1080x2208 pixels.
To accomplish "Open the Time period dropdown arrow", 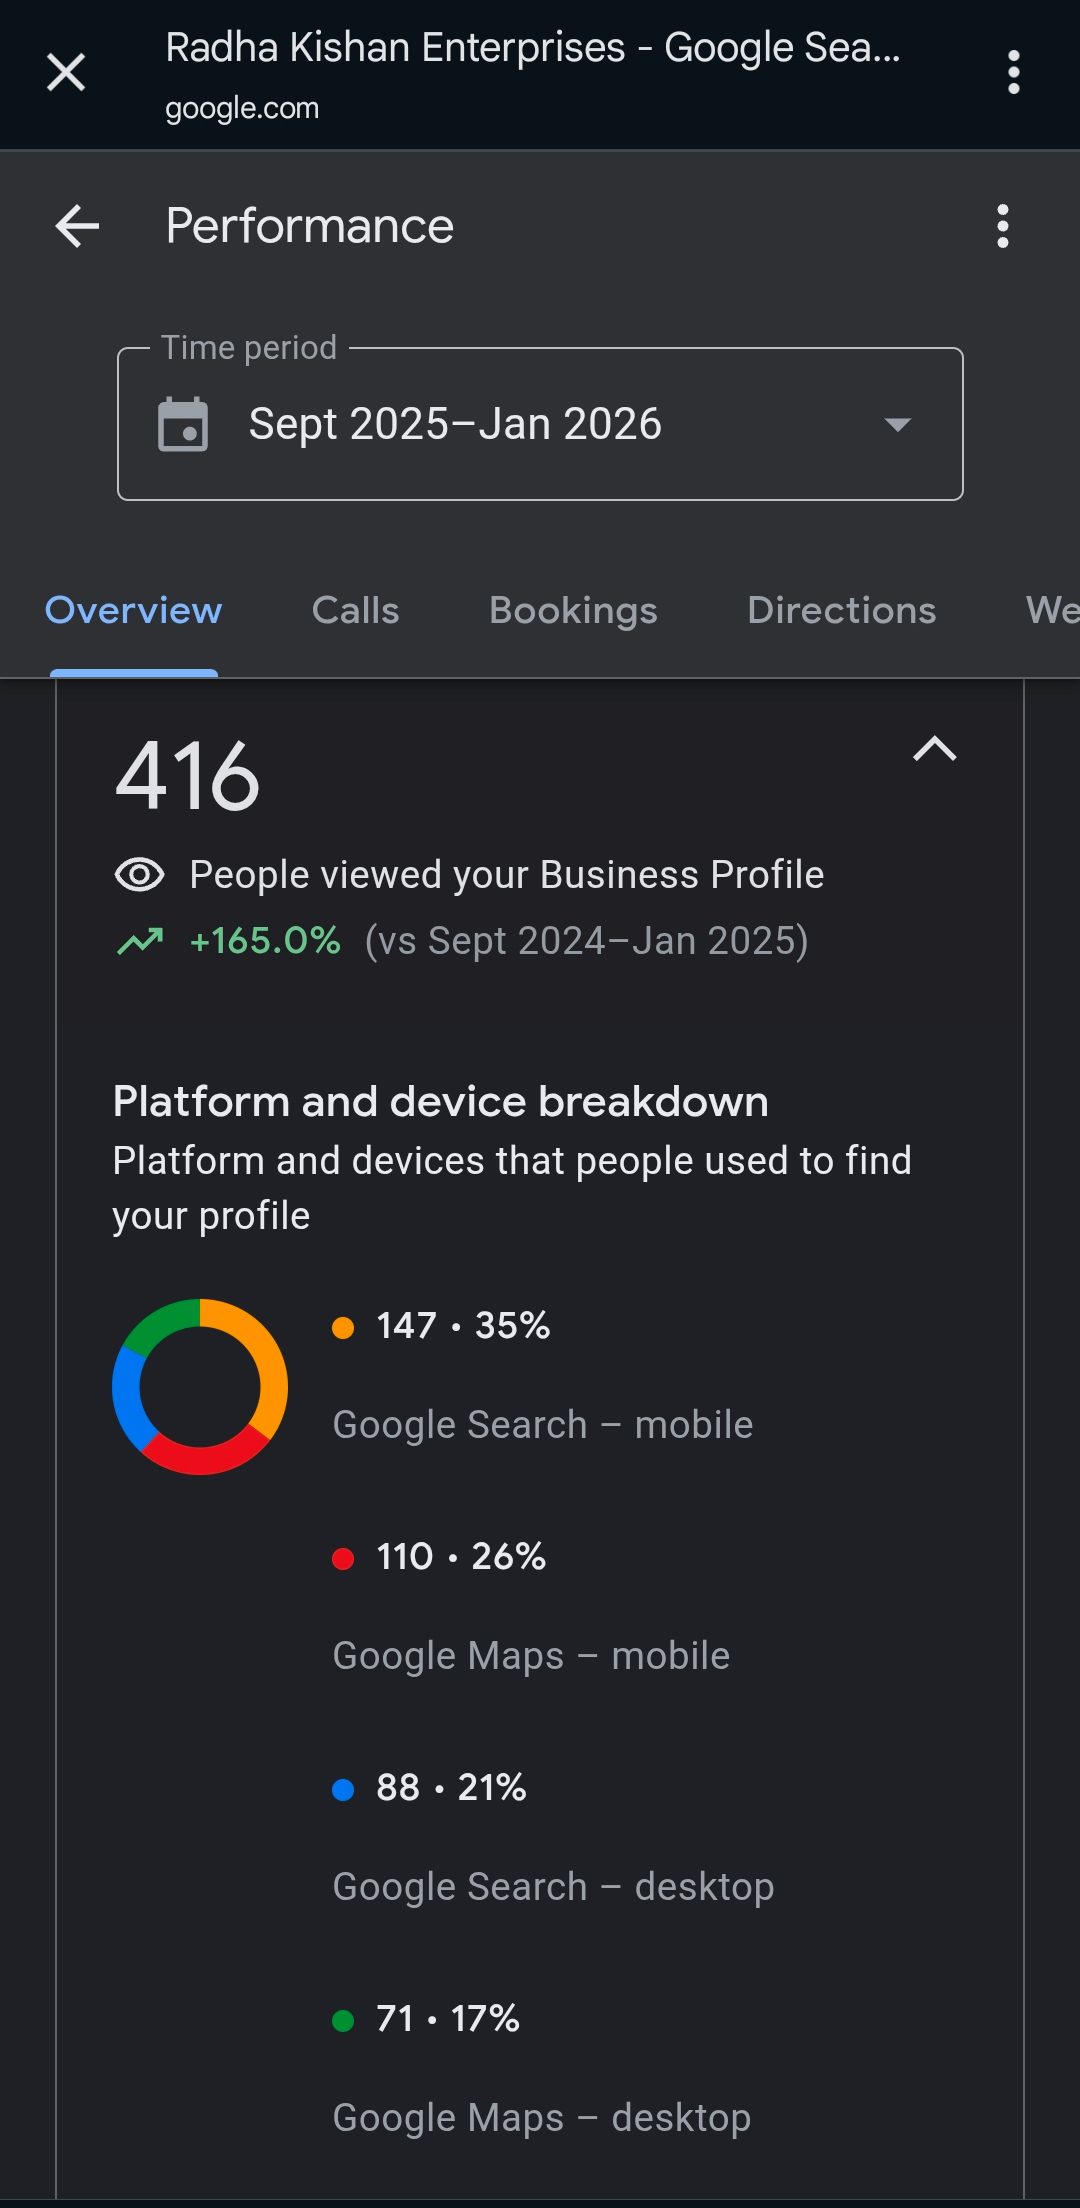I will (x=897, y=424).
